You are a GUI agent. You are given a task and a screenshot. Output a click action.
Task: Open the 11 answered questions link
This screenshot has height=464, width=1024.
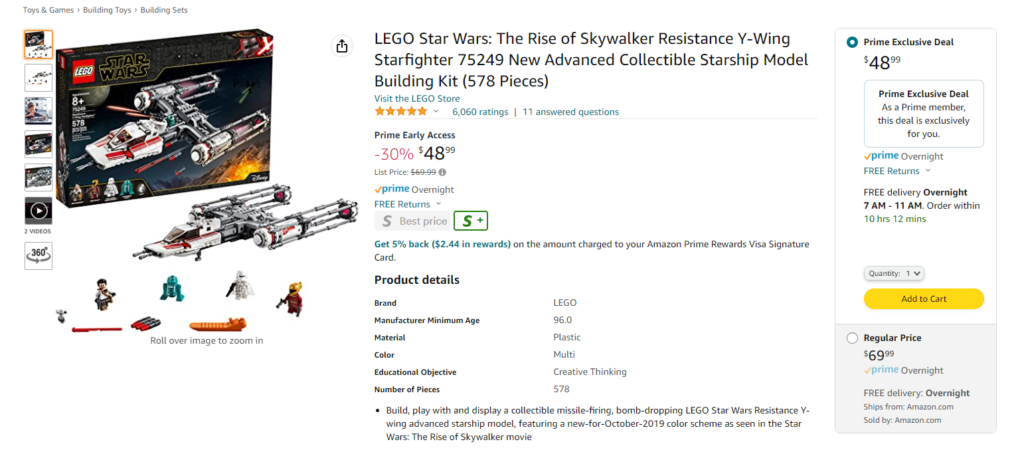coord(570,112)
